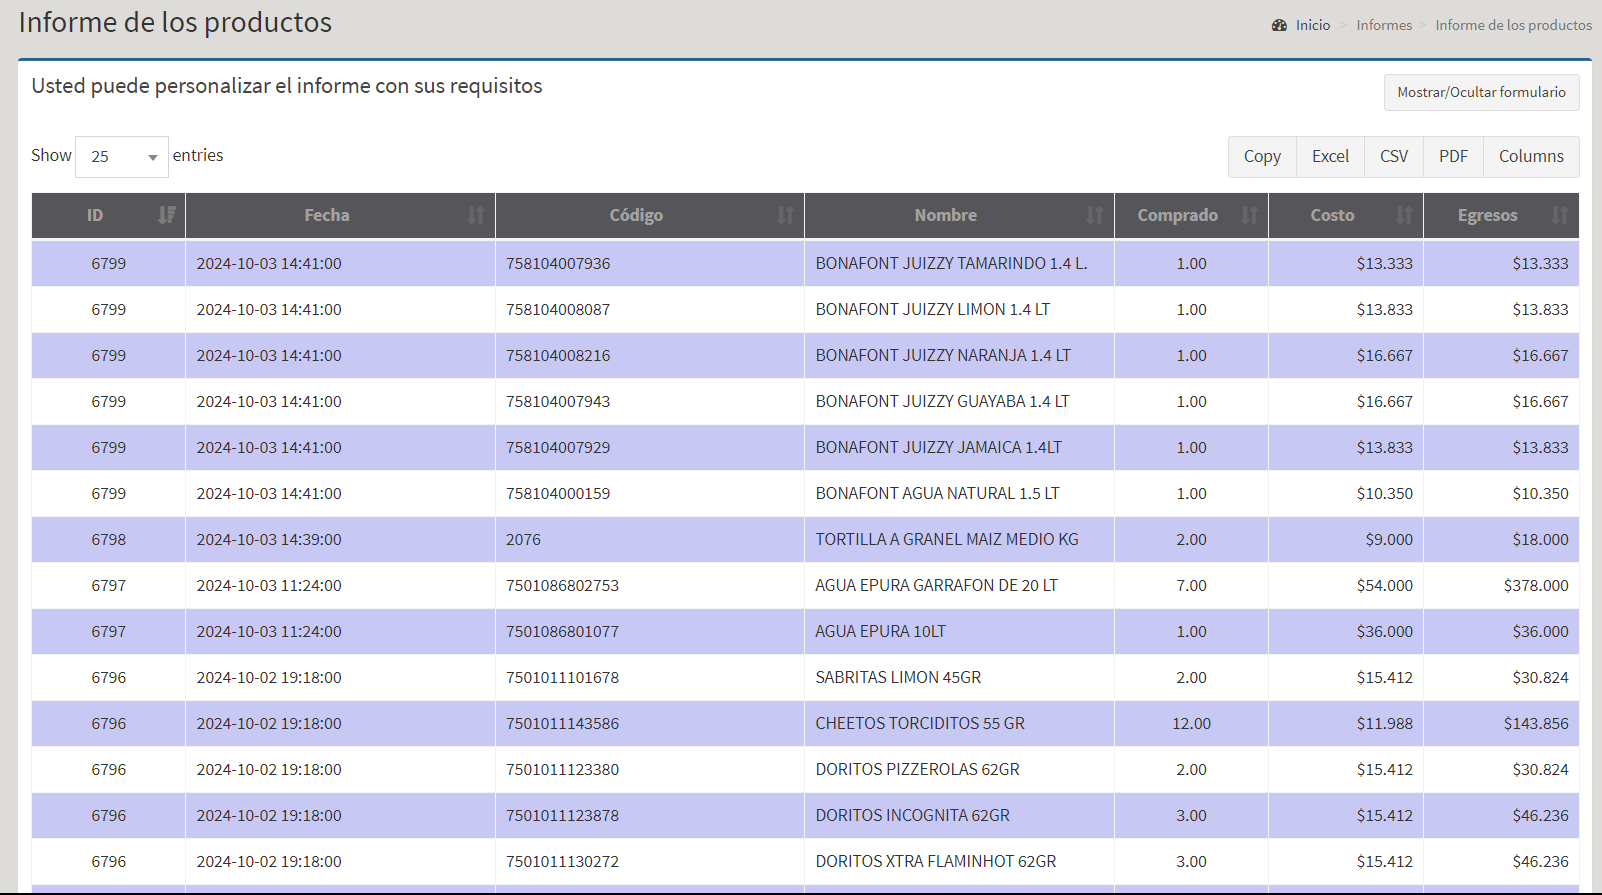
Task: Select the BONAFONT JUIZZY TAMARINDO row name
Action: click(951, 264)
